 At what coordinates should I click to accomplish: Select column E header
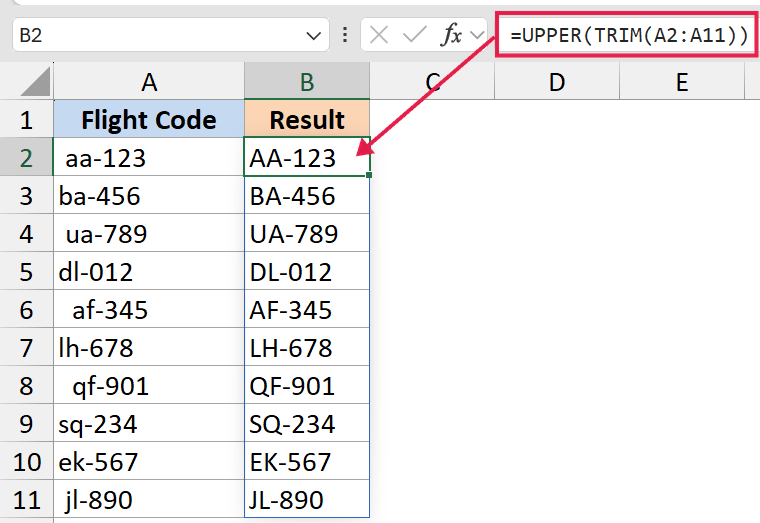(681, 81)
